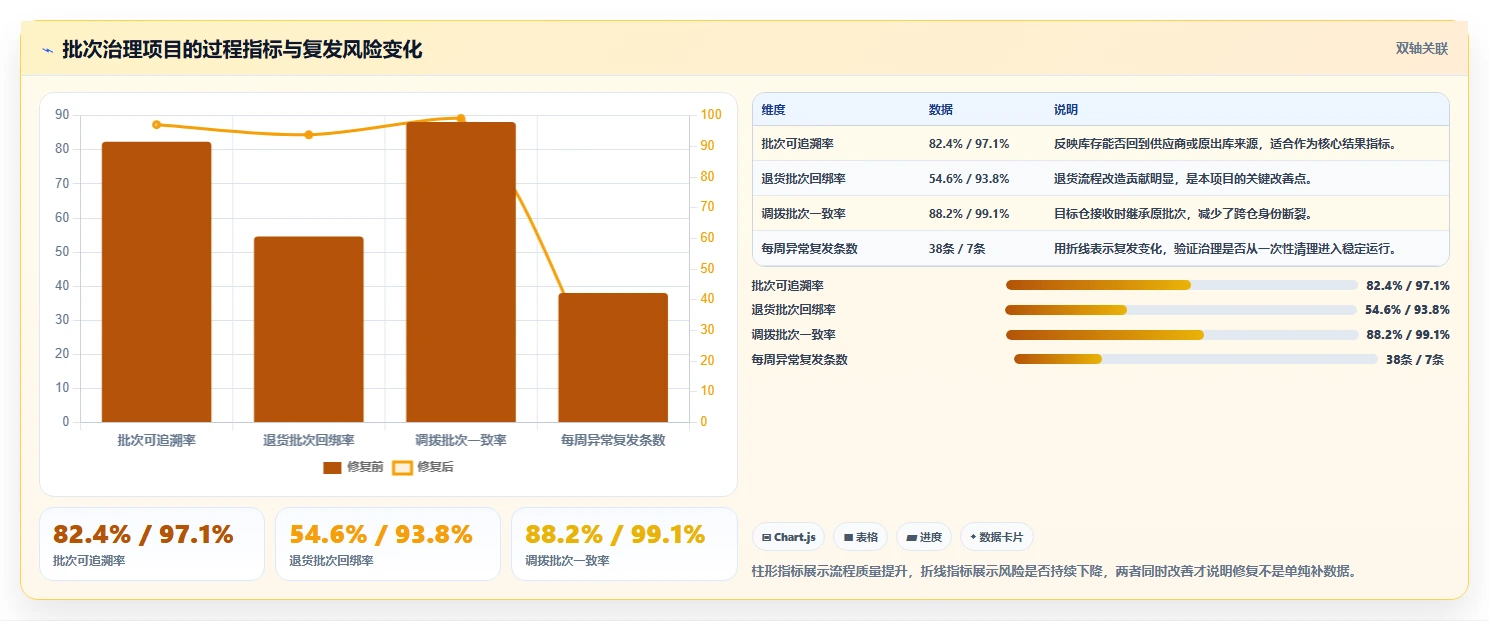
Task: Click the 退货批次回绑率 bar in the chart
Action: [x=308, y=329]
